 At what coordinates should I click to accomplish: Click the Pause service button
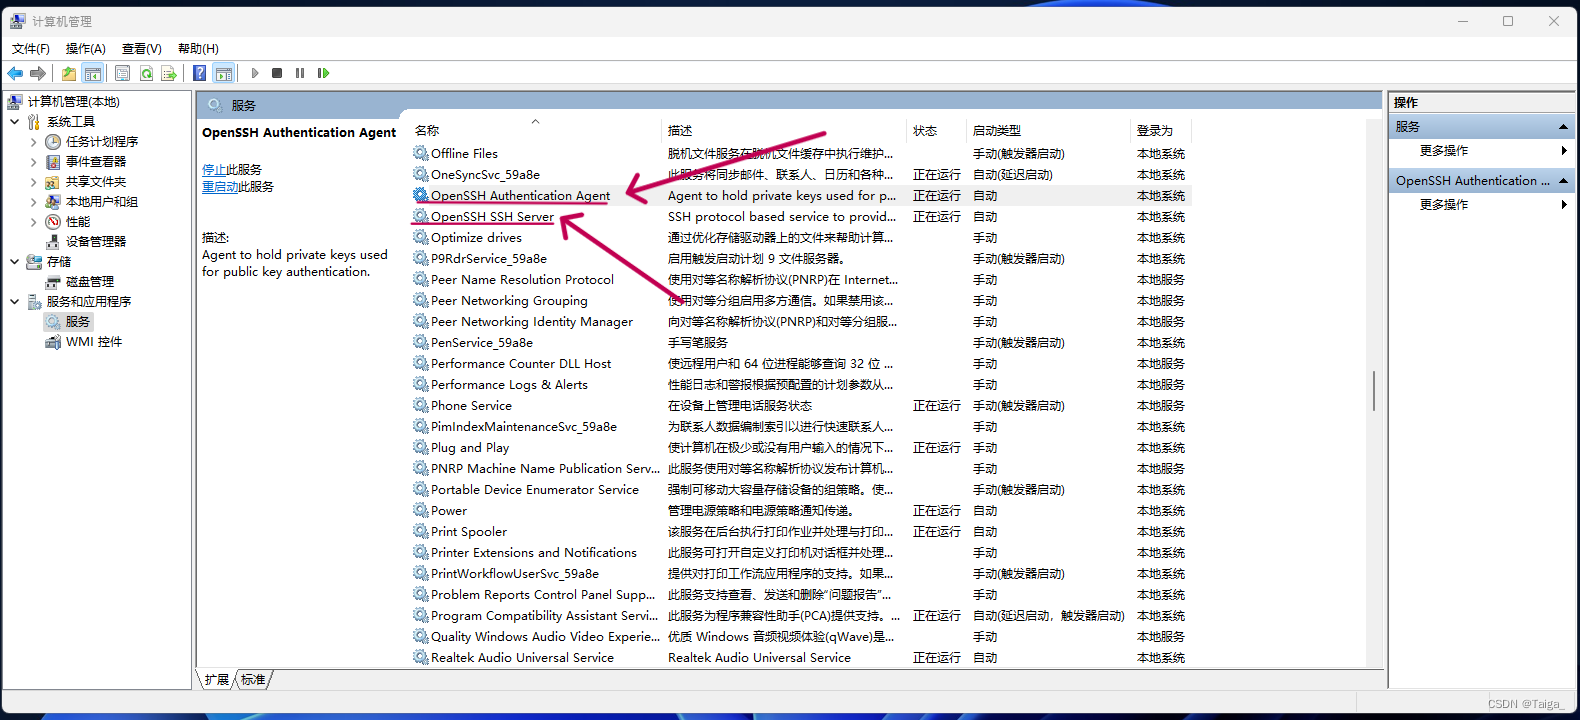point(300,73)
